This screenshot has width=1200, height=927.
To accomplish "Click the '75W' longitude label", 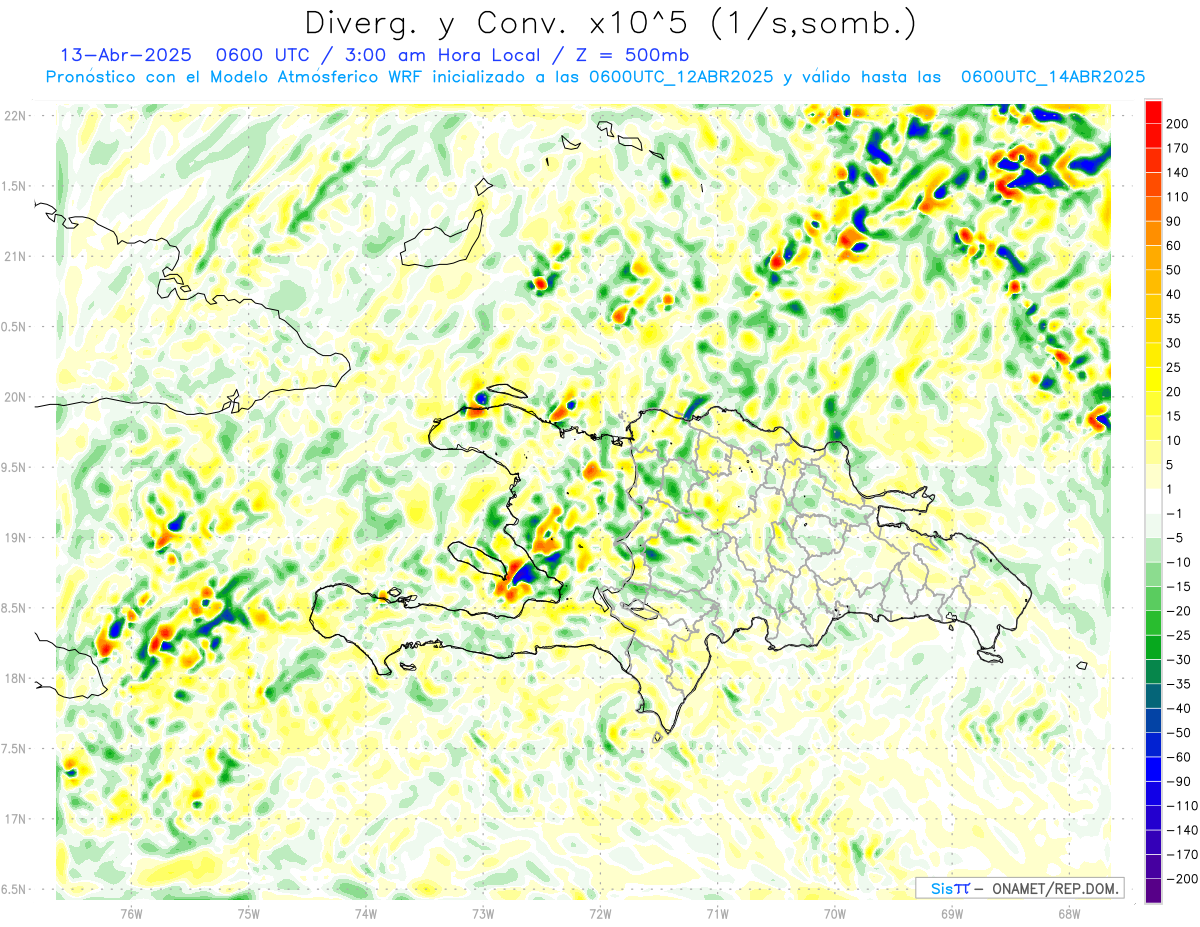I will pyautogui.click(x=248, y=913).
